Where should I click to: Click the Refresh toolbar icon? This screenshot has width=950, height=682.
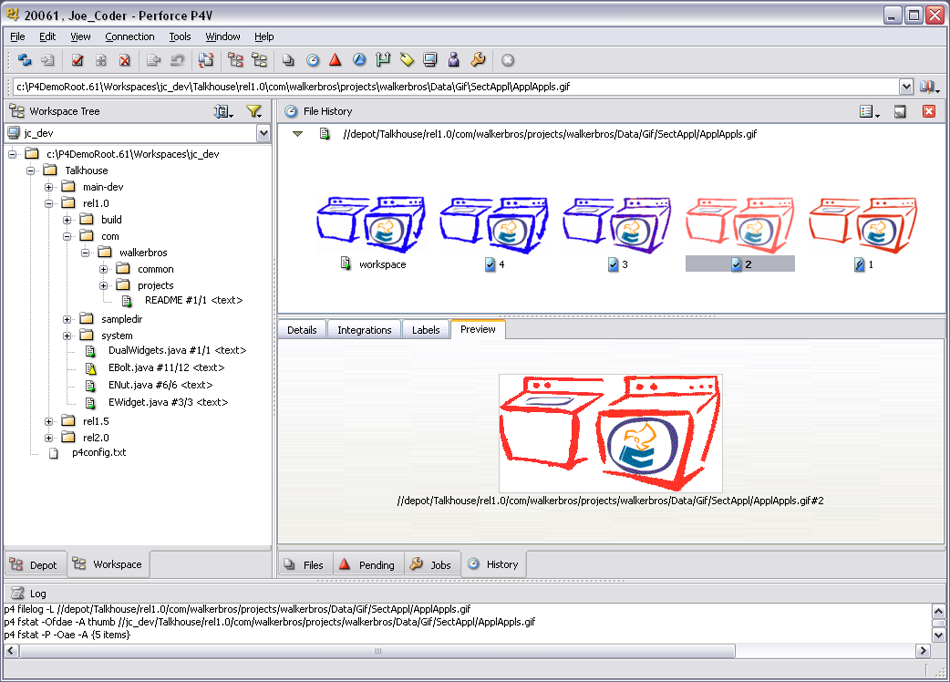pos(25,61)
